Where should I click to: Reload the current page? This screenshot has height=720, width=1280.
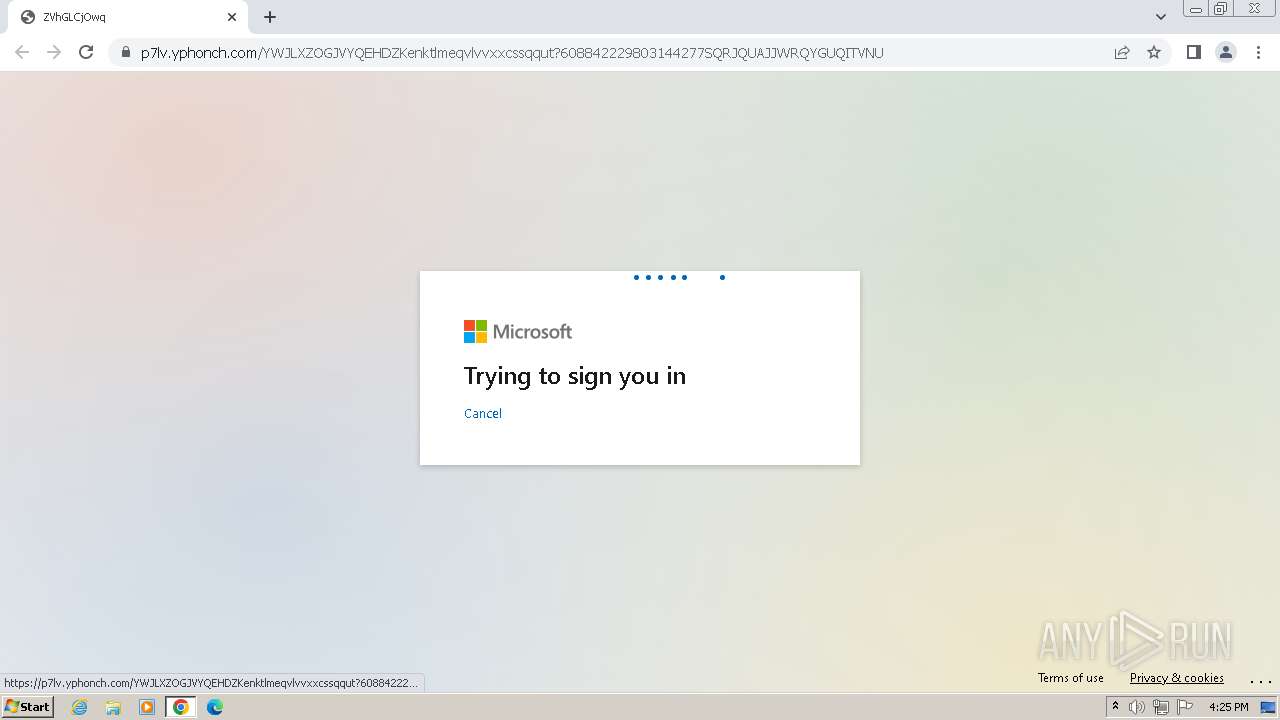tap(86, 52)
